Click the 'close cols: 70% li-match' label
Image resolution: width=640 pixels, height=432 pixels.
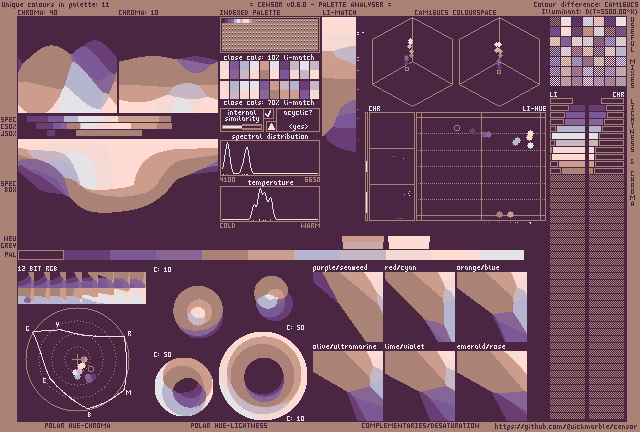tap(269, 102)
